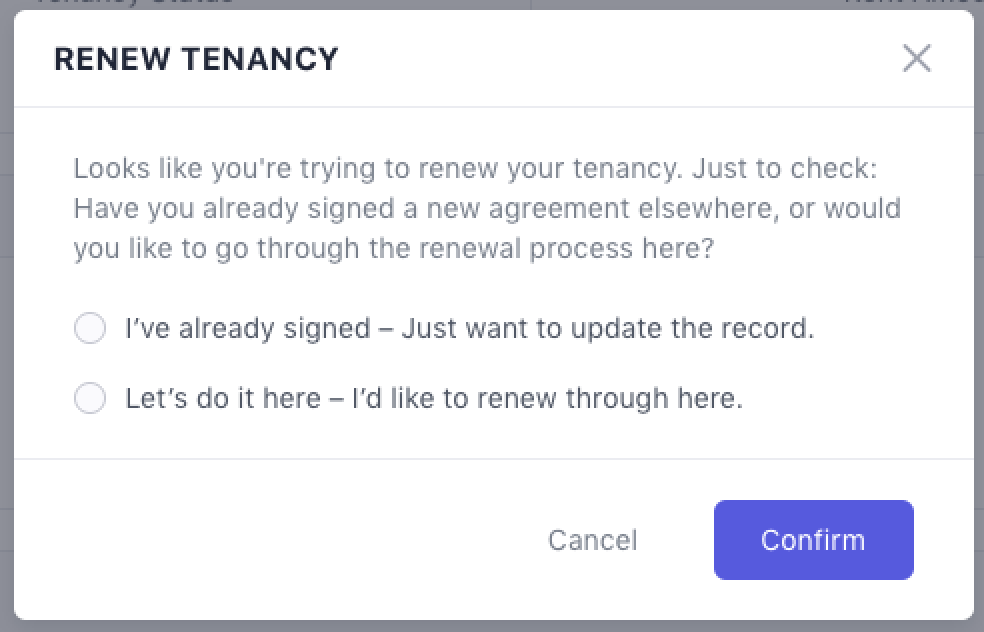Click "I'd like to renew through here" label
The height and width of the screenshot is (632, 984).
tap(547, 399)
